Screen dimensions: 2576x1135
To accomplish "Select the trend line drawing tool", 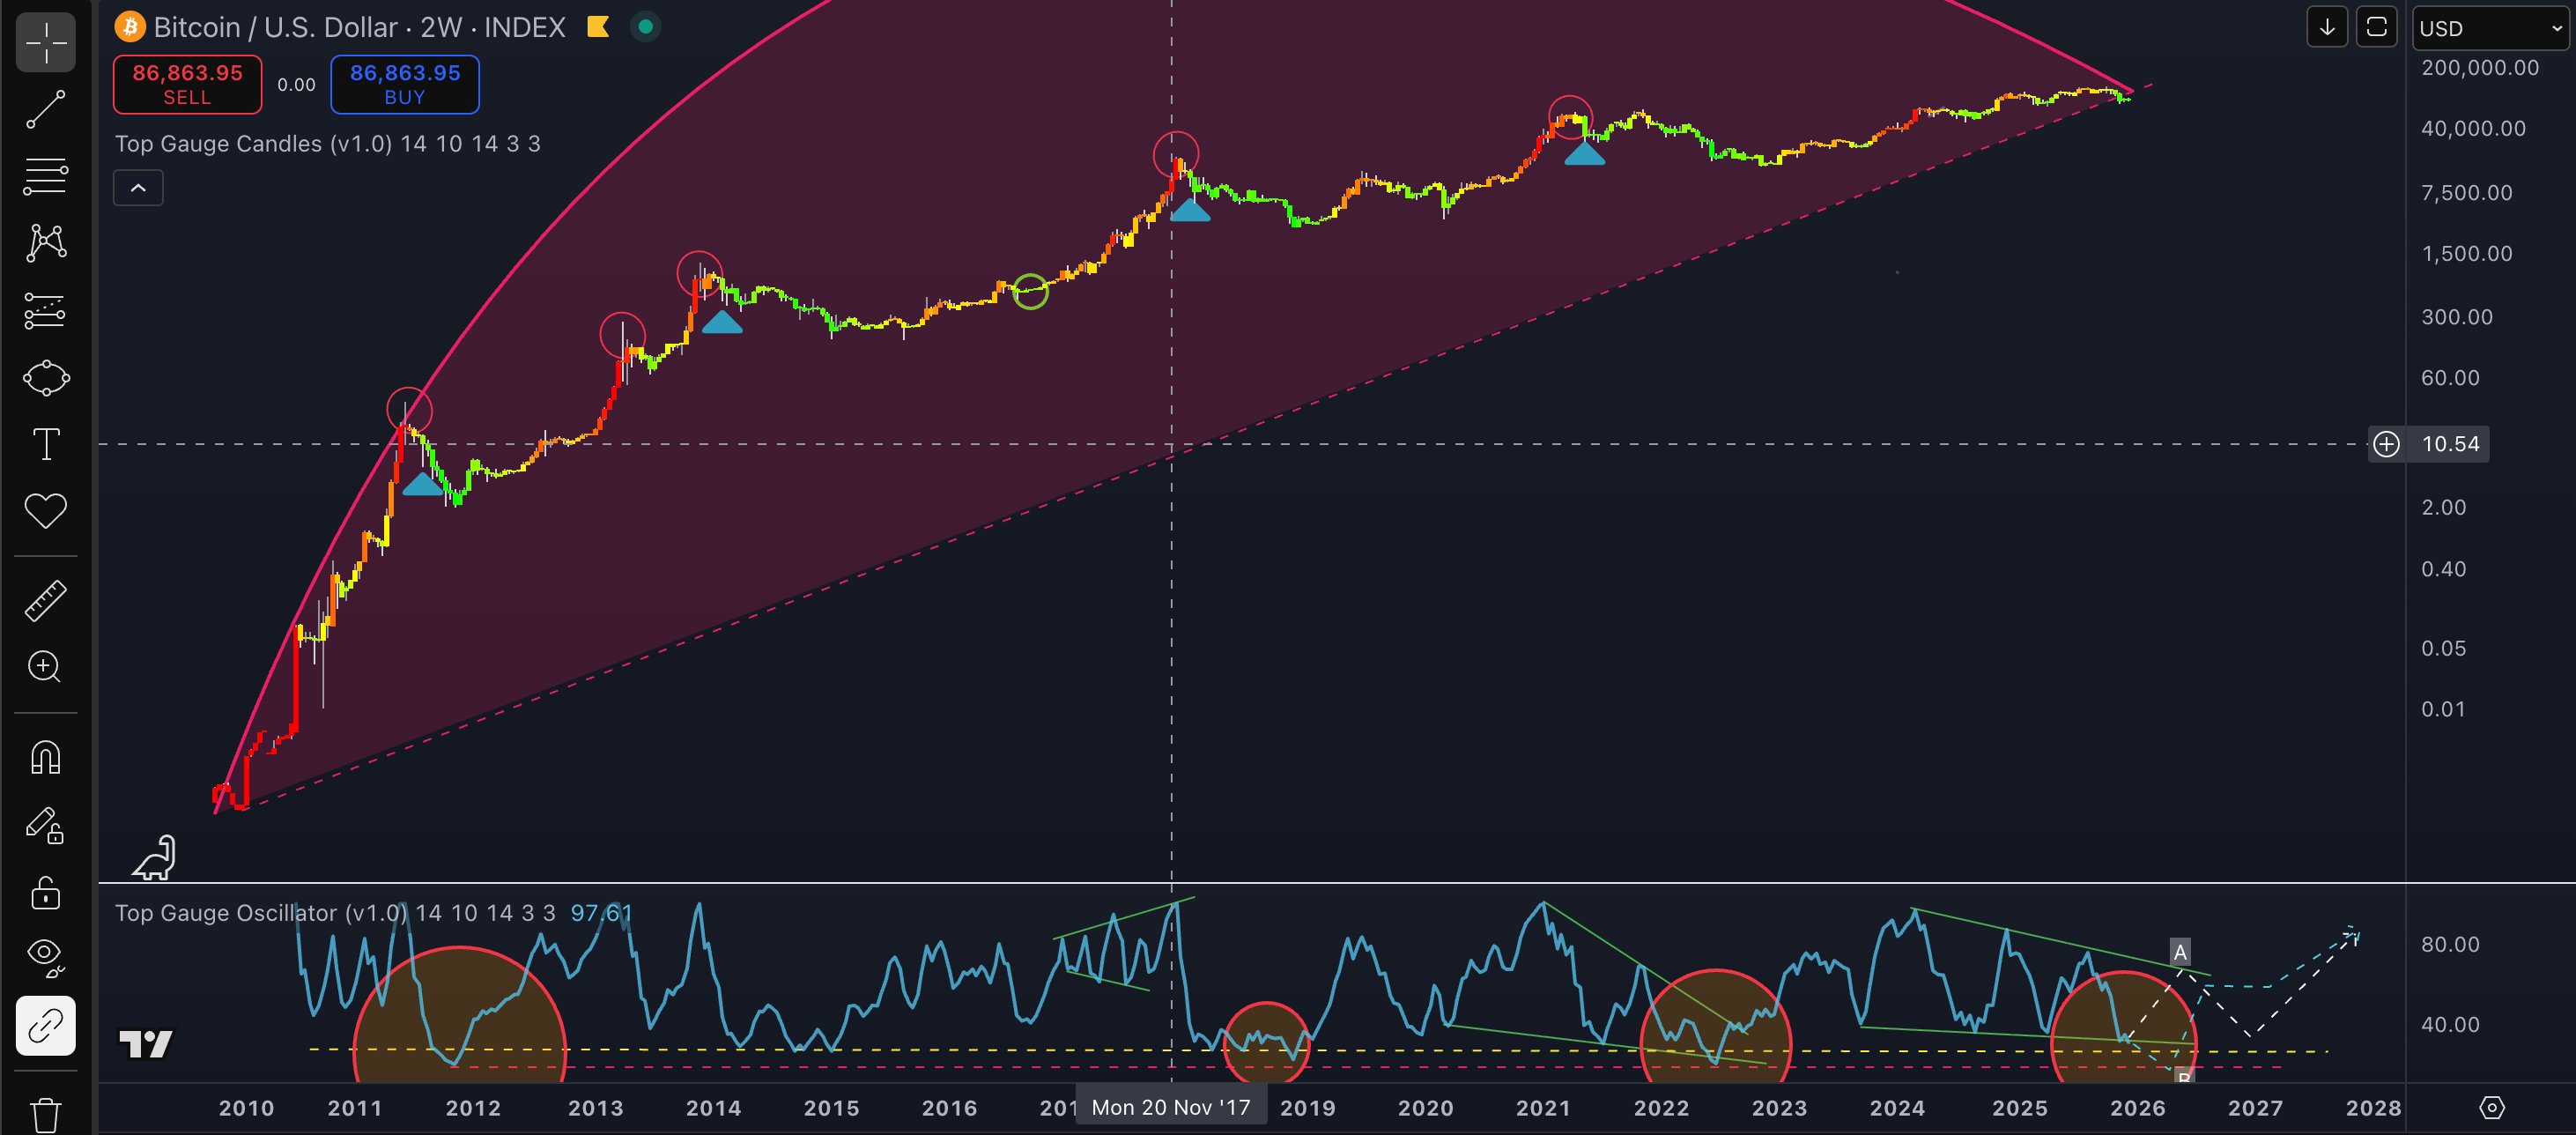I will (x=45, y=109).
